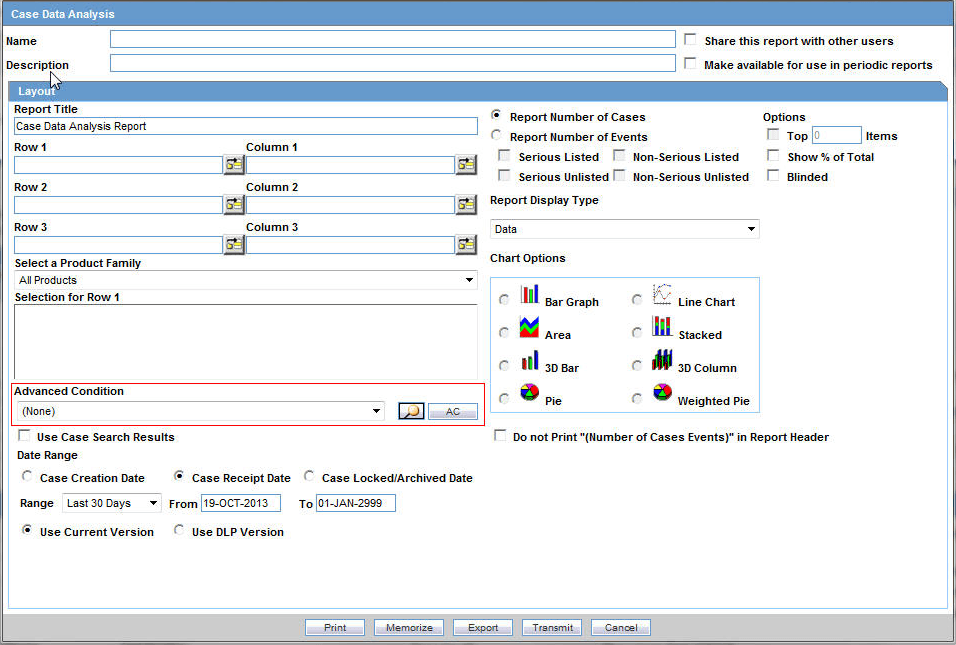Click the Row 1 text field

click(x=118, y=165)
